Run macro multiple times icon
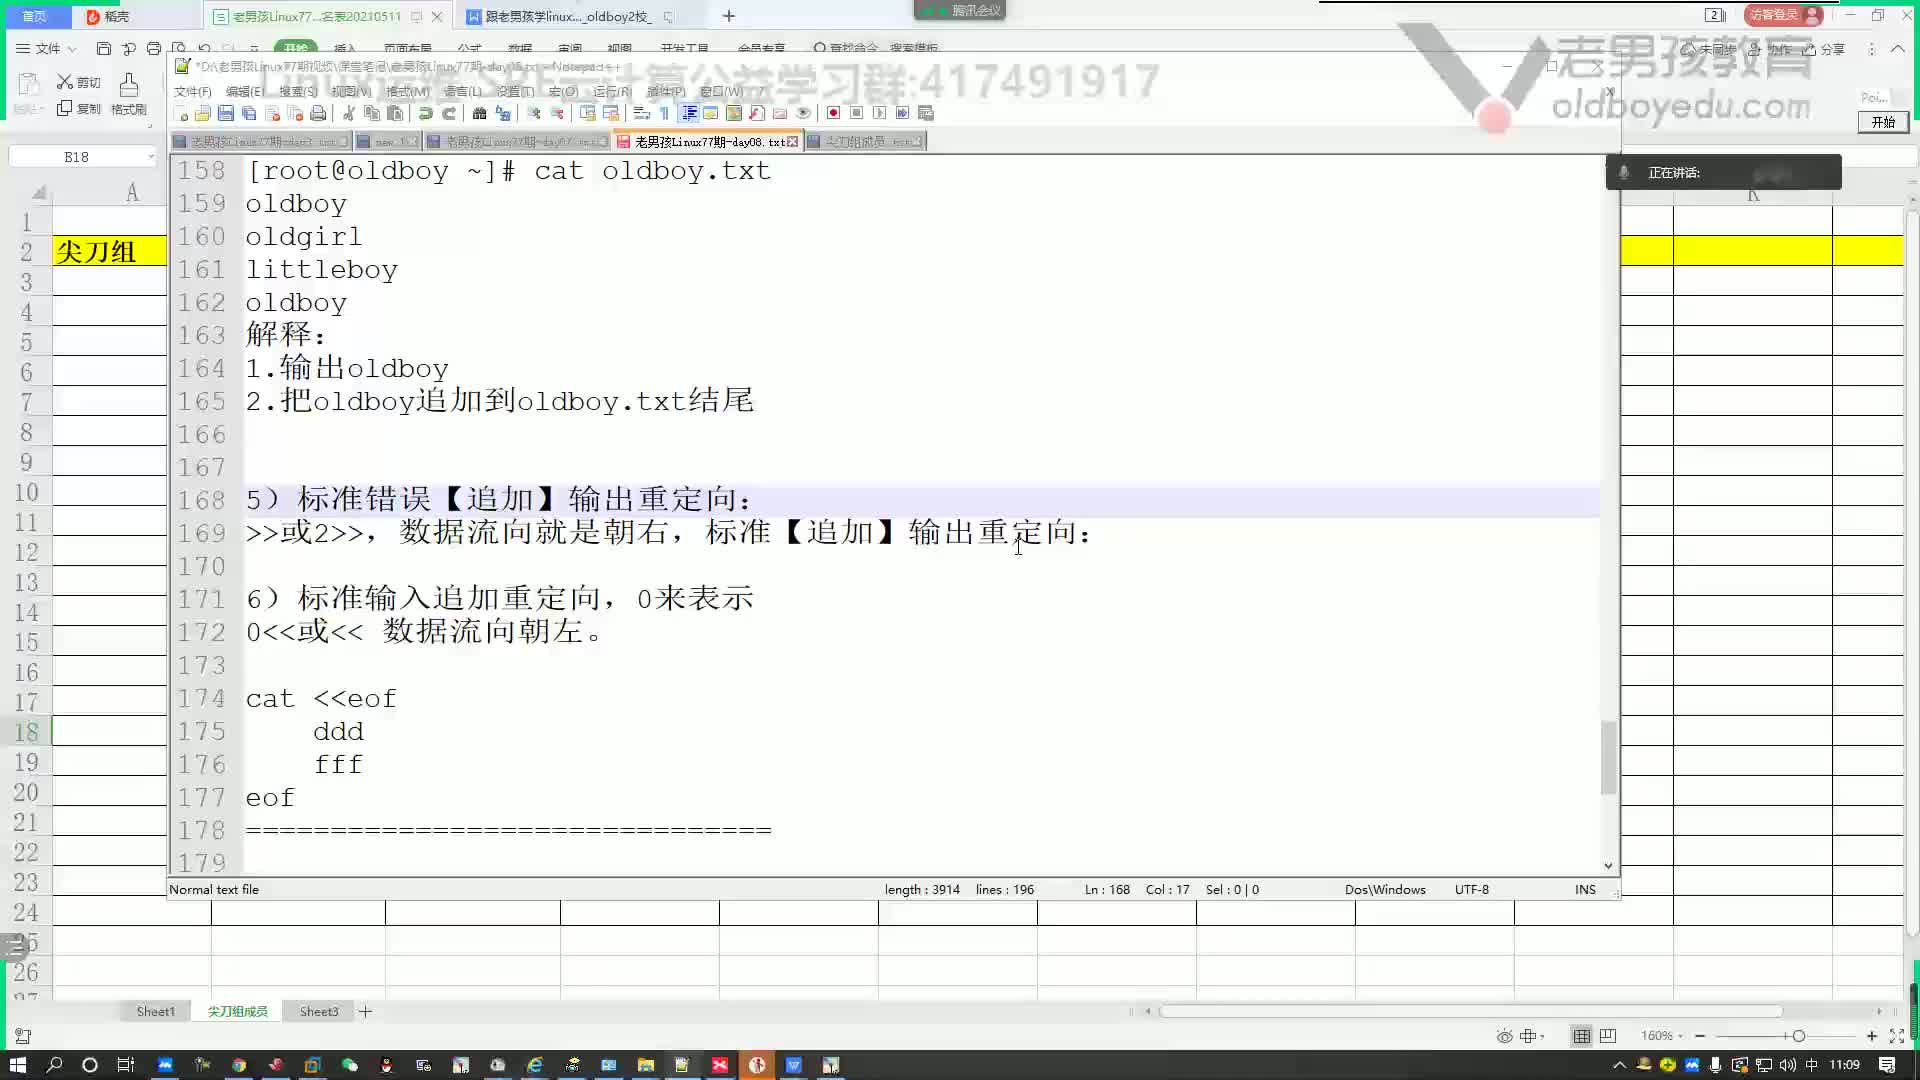 pyautogui.click(x=902, y=113)
